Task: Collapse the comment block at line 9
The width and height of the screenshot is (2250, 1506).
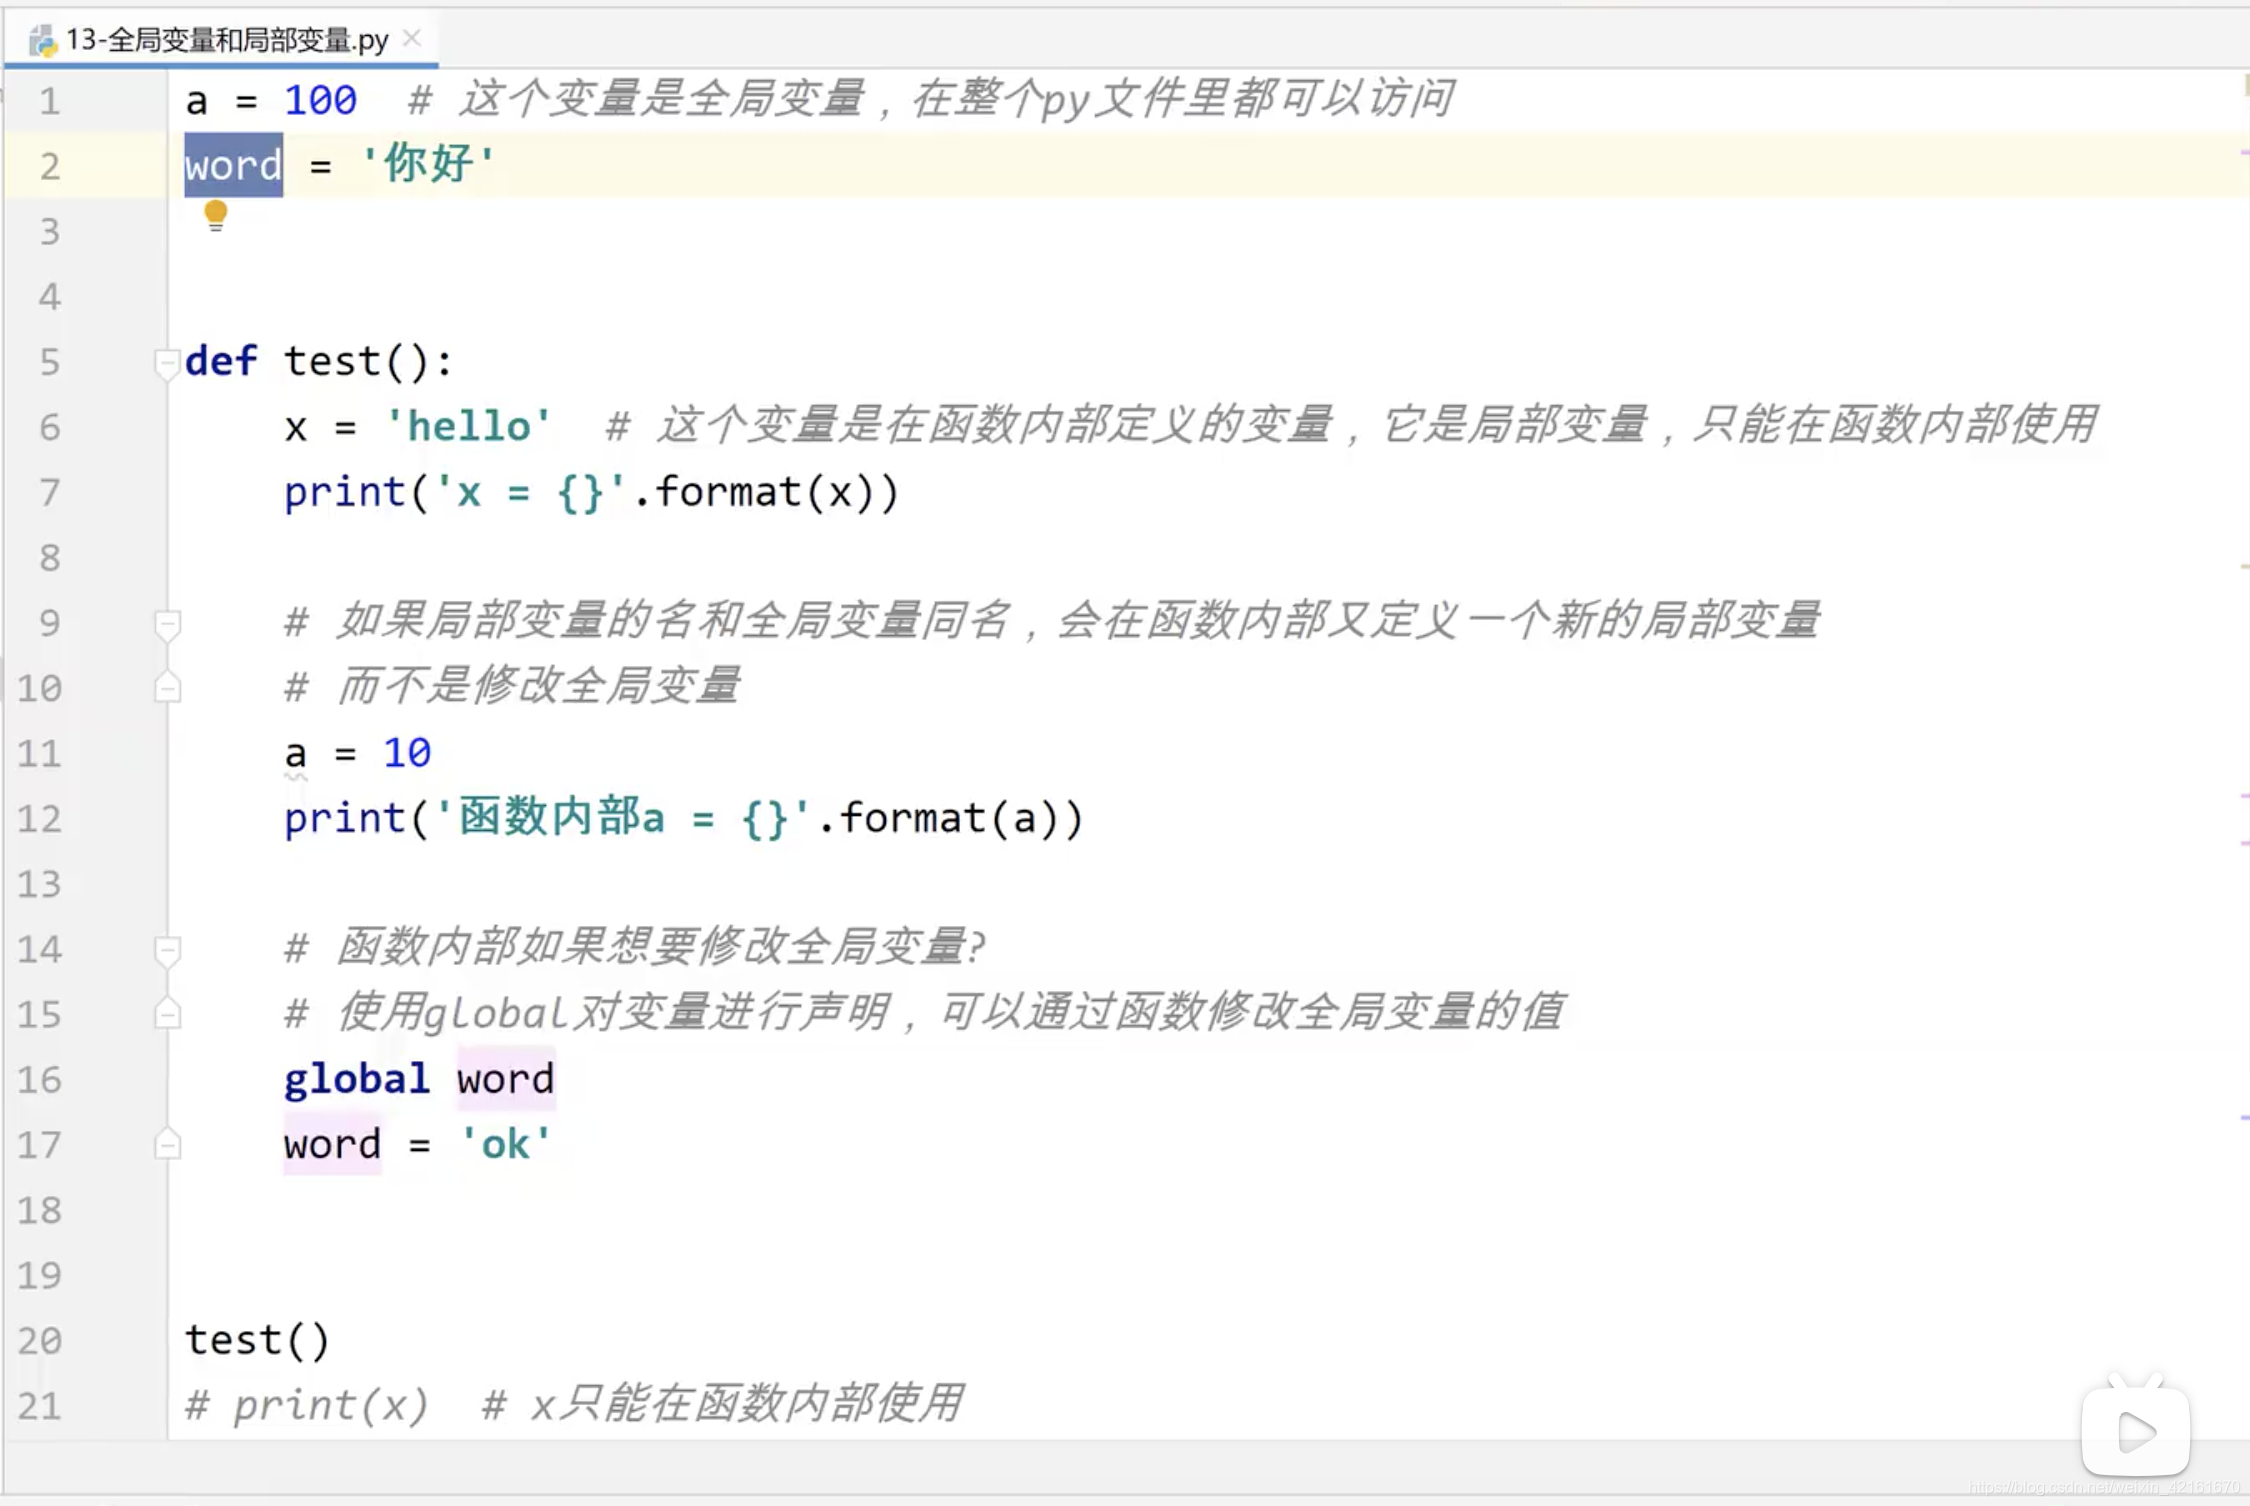Action: pos(167,624)
